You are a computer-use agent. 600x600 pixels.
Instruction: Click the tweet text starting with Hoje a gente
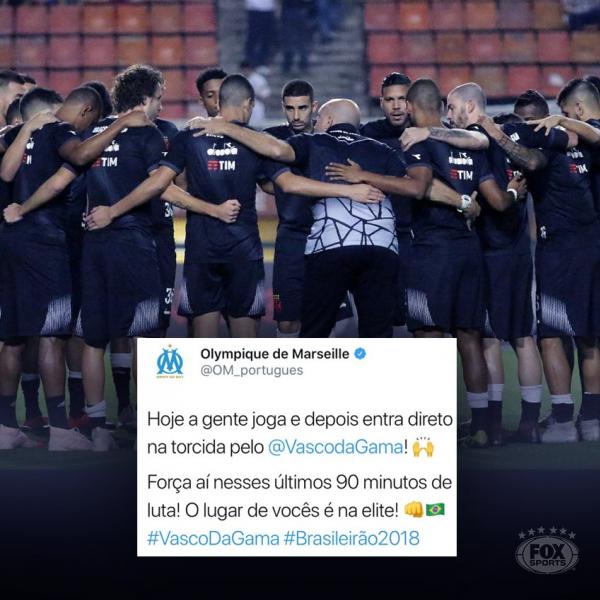click(300, 433)
